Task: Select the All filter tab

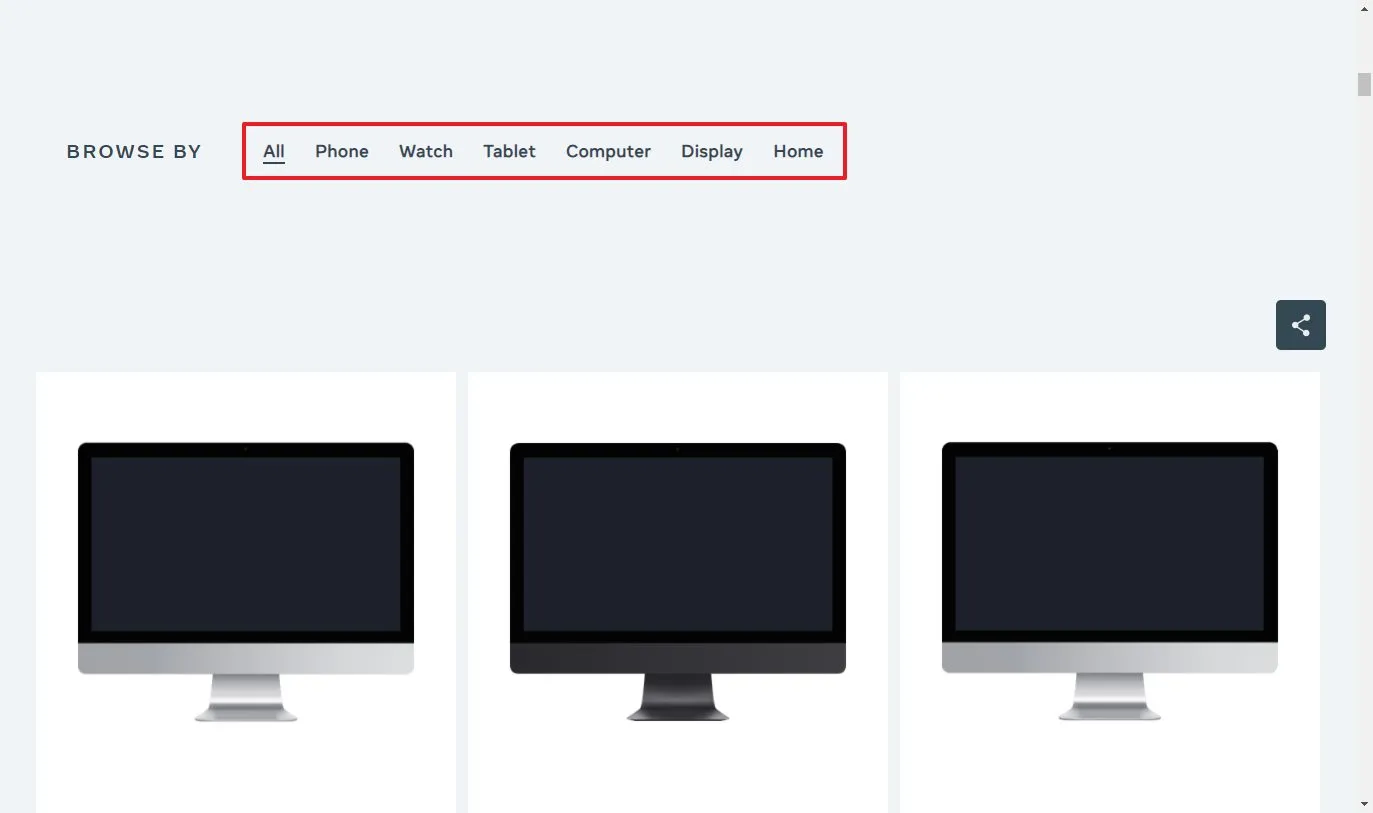Action: point(274,151)
